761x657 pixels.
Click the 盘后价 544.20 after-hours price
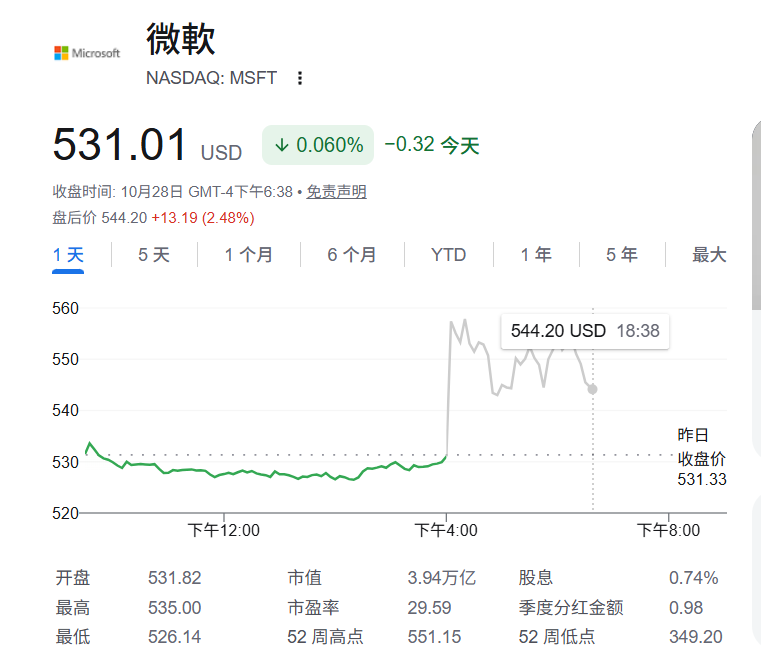99,218
